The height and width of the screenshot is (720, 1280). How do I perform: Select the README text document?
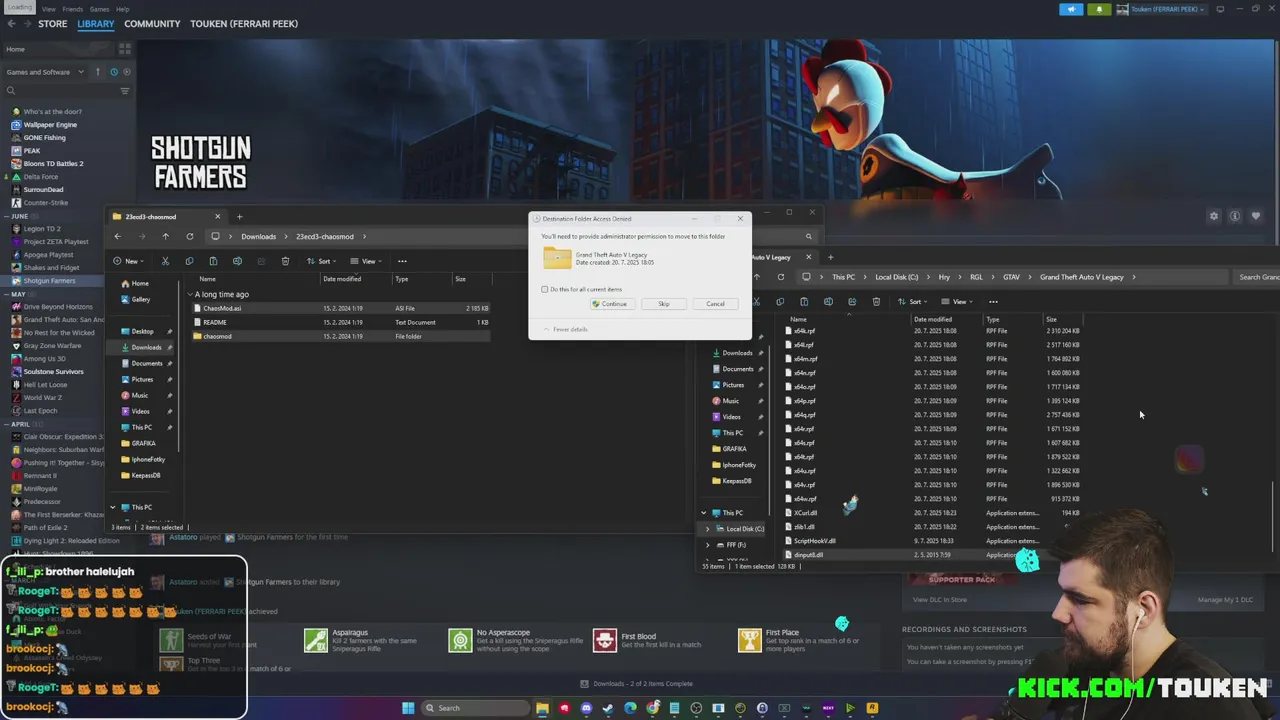340,322
